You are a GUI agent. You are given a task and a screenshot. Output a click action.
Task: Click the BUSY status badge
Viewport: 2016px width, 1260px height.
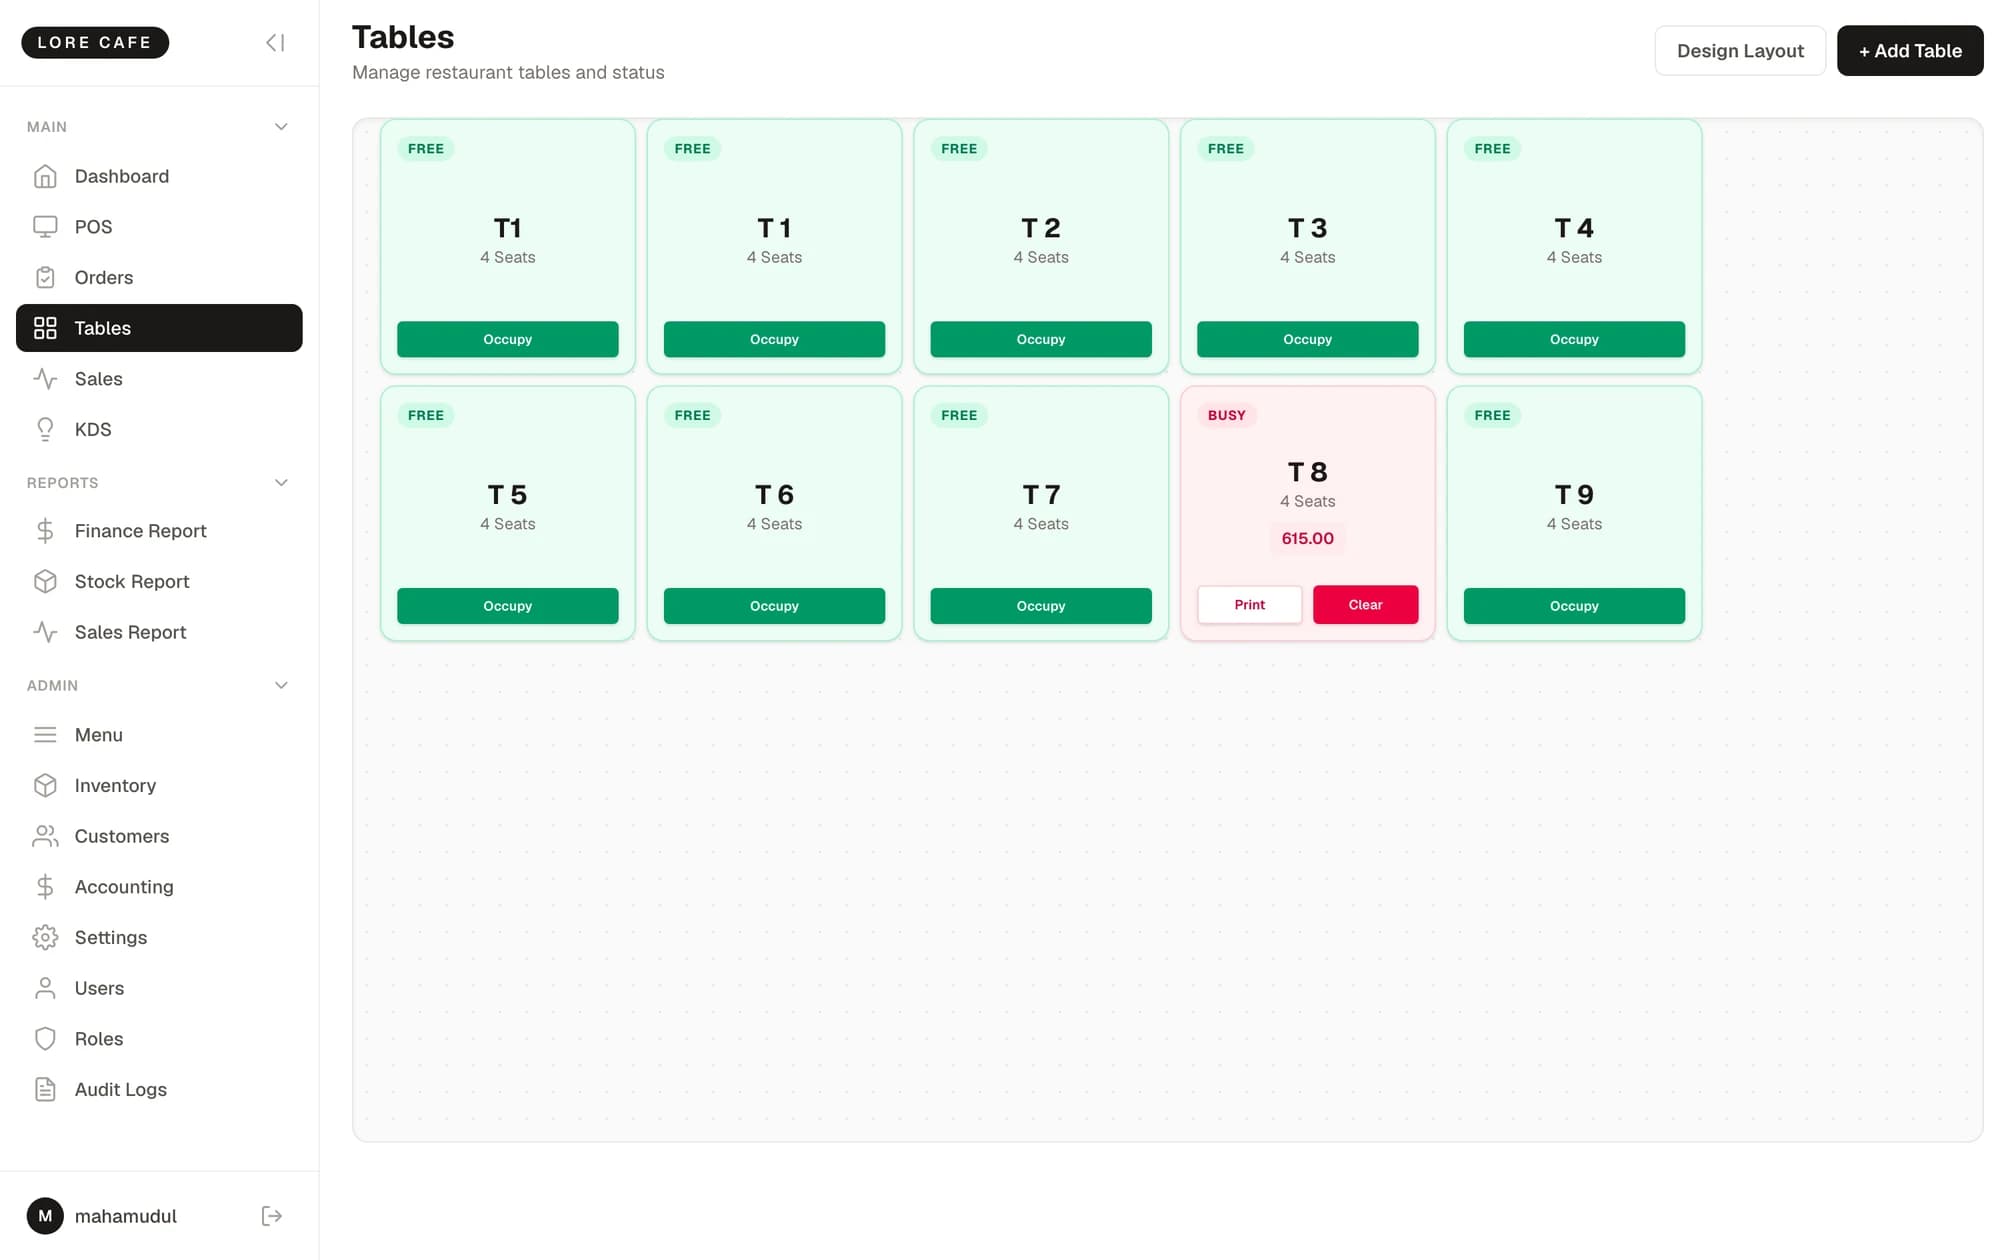coord(1227,415)
